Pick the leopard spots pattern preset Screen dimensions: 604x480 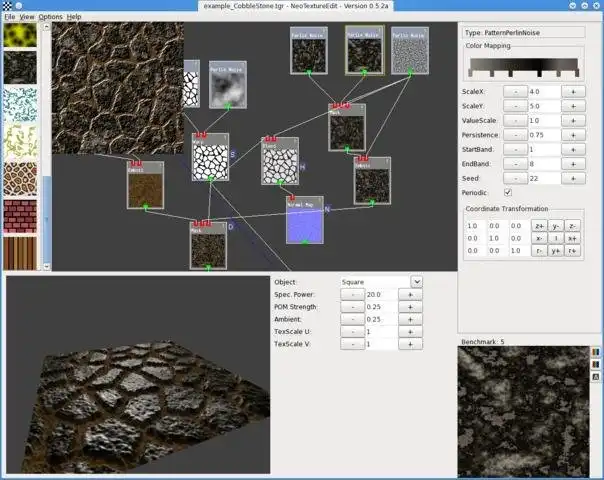click(19, 179)
